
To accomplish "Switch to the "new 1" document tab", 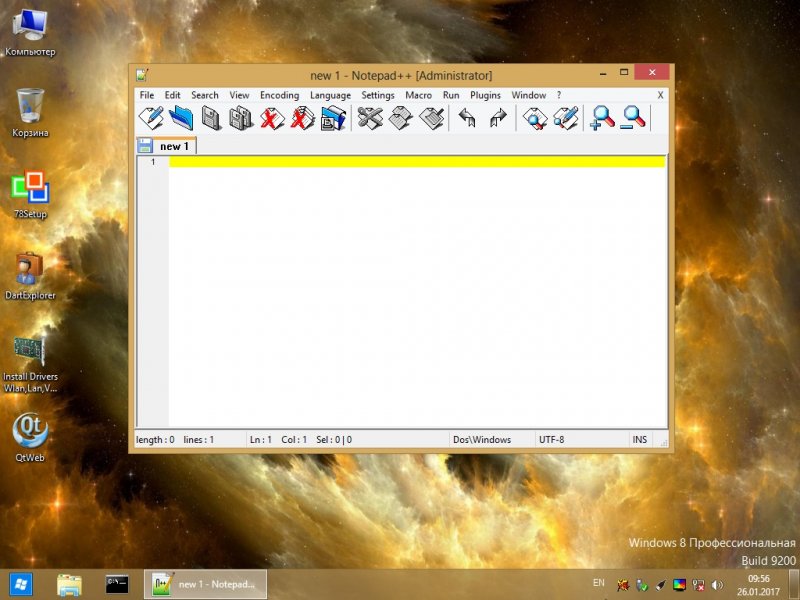I will pos(167,146).
